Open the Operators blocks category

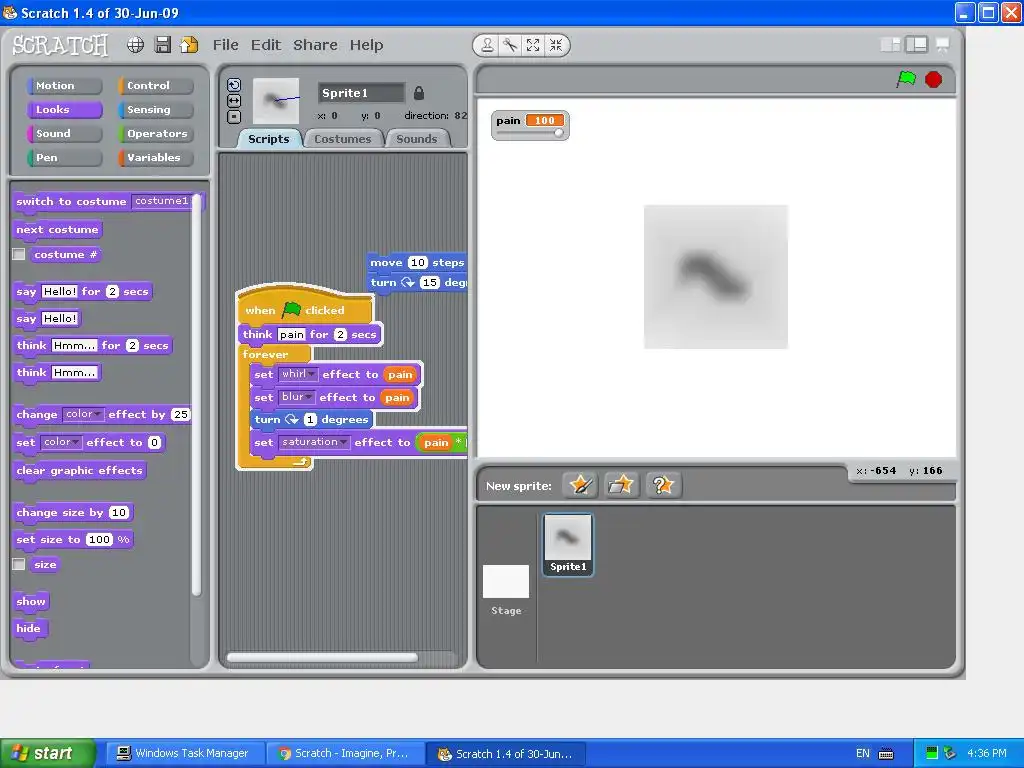155,133
